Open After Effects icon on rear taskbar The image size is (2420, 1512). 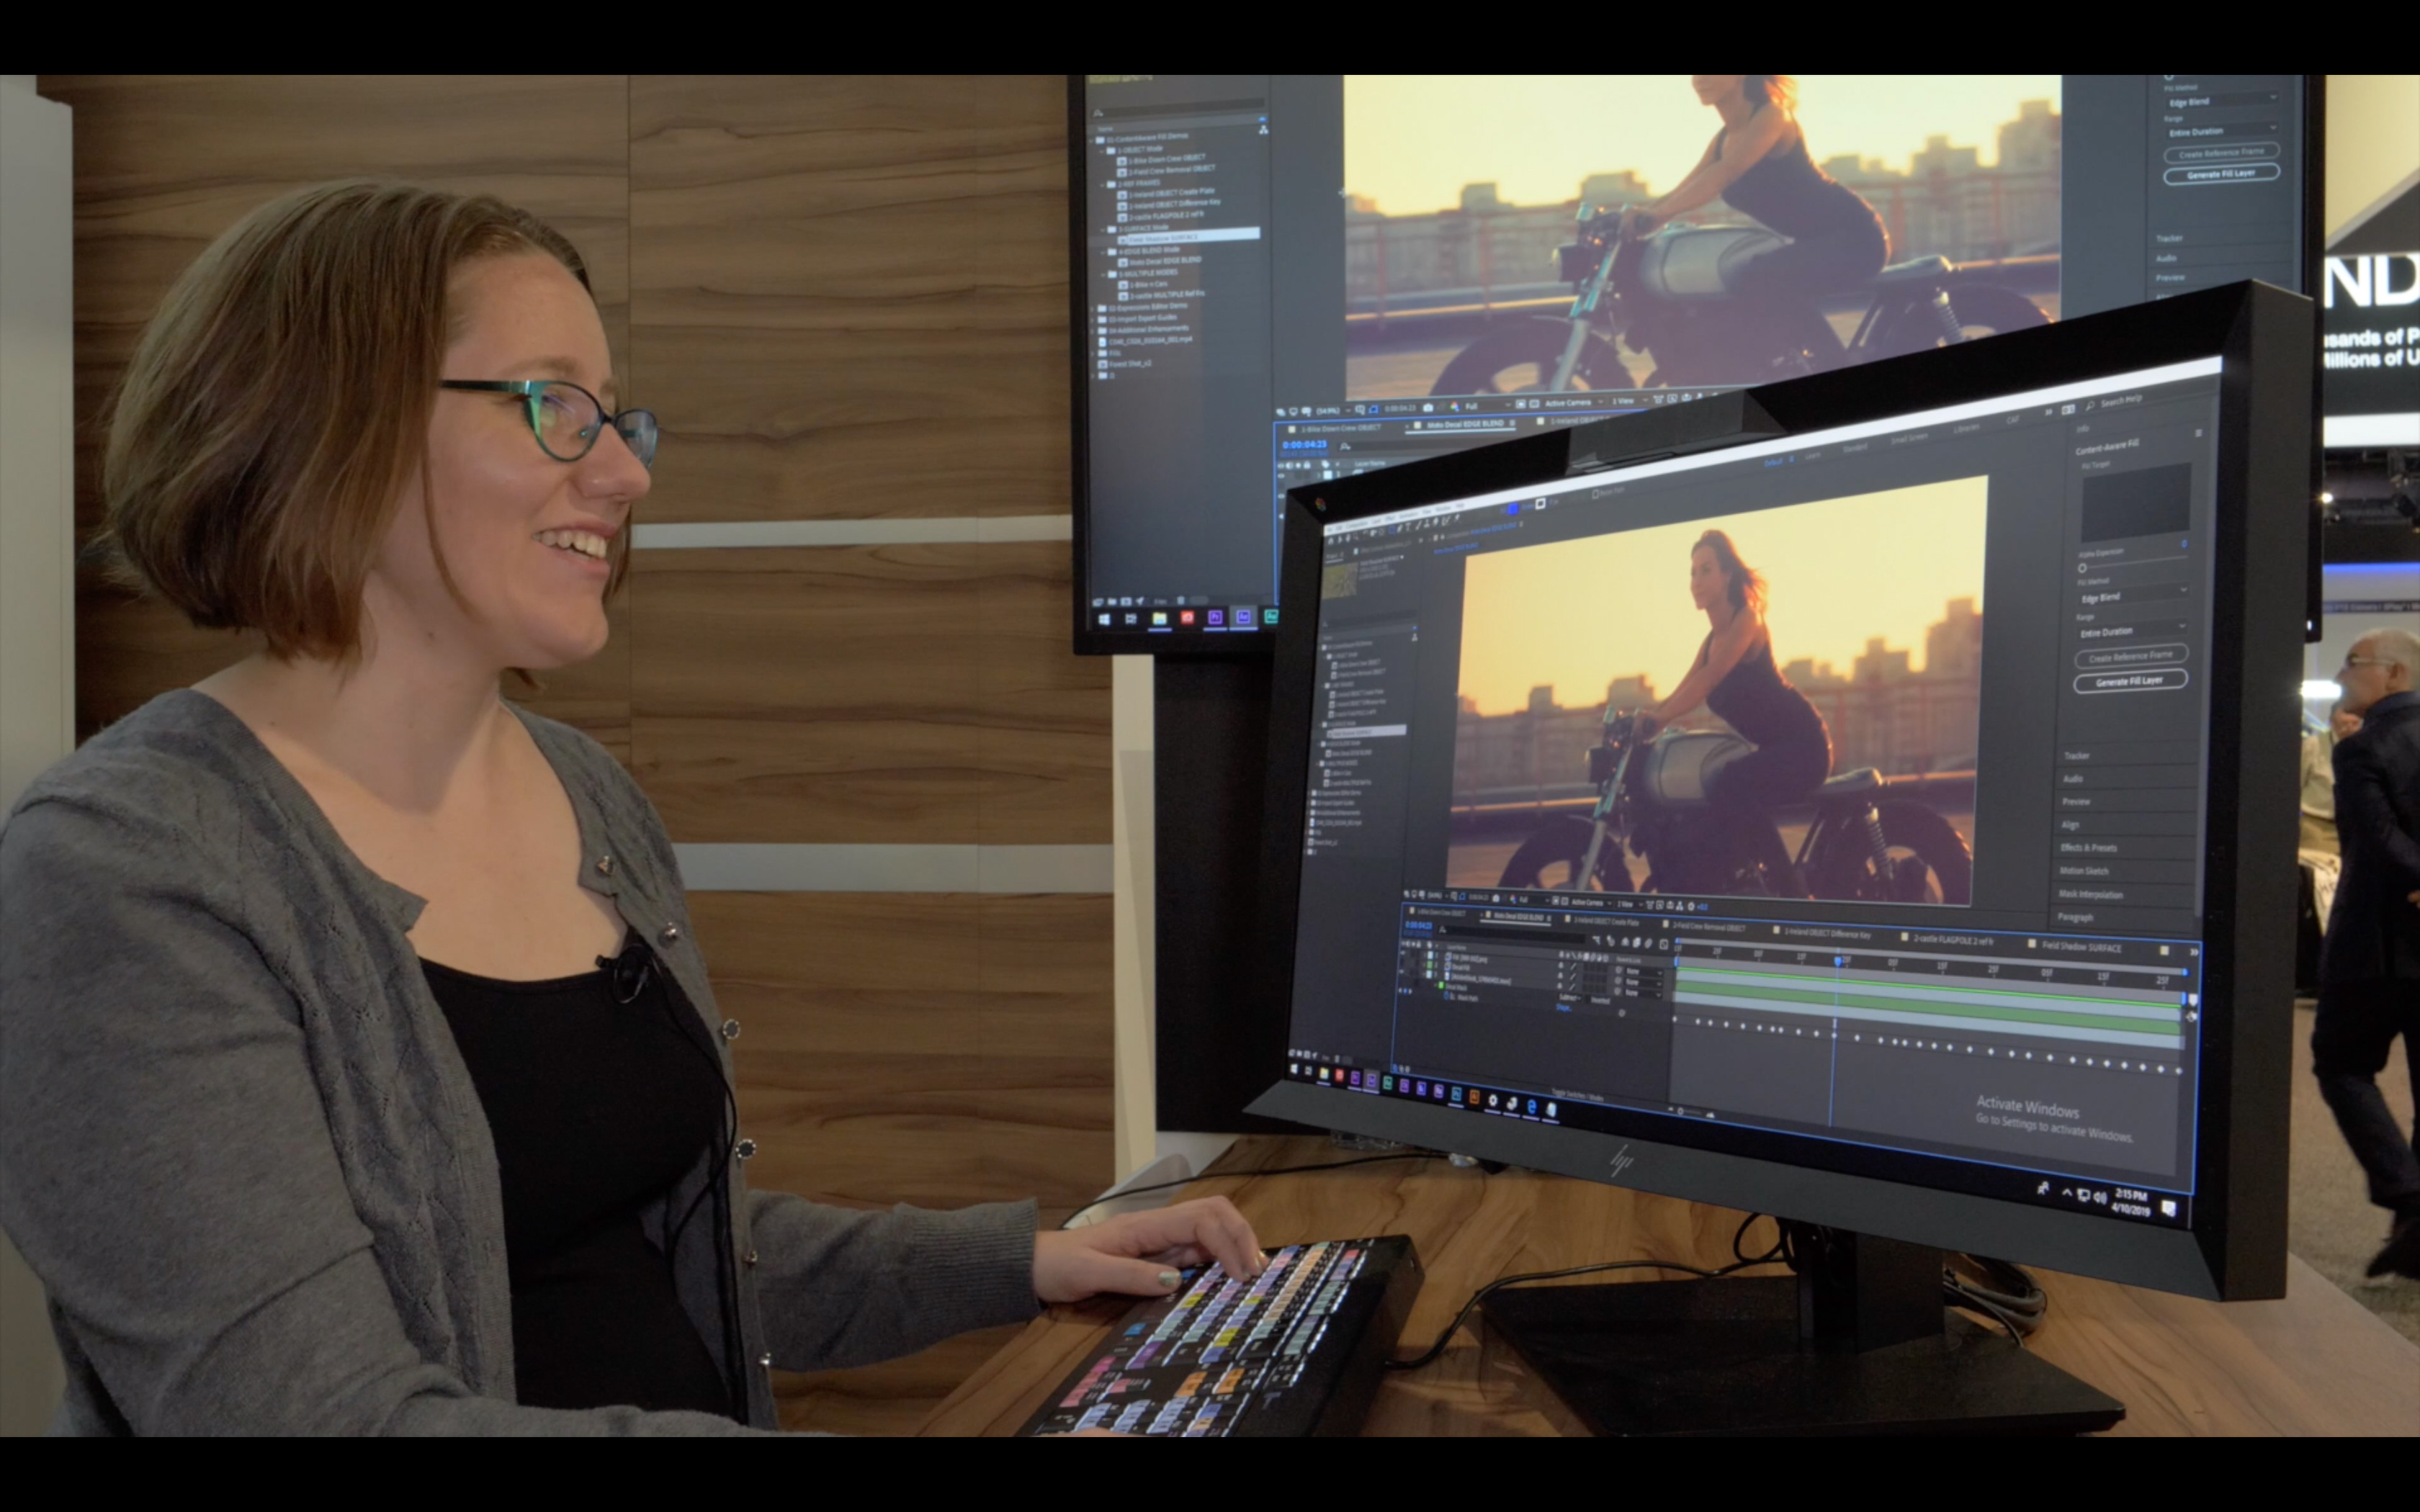[x=1243, y=617]
